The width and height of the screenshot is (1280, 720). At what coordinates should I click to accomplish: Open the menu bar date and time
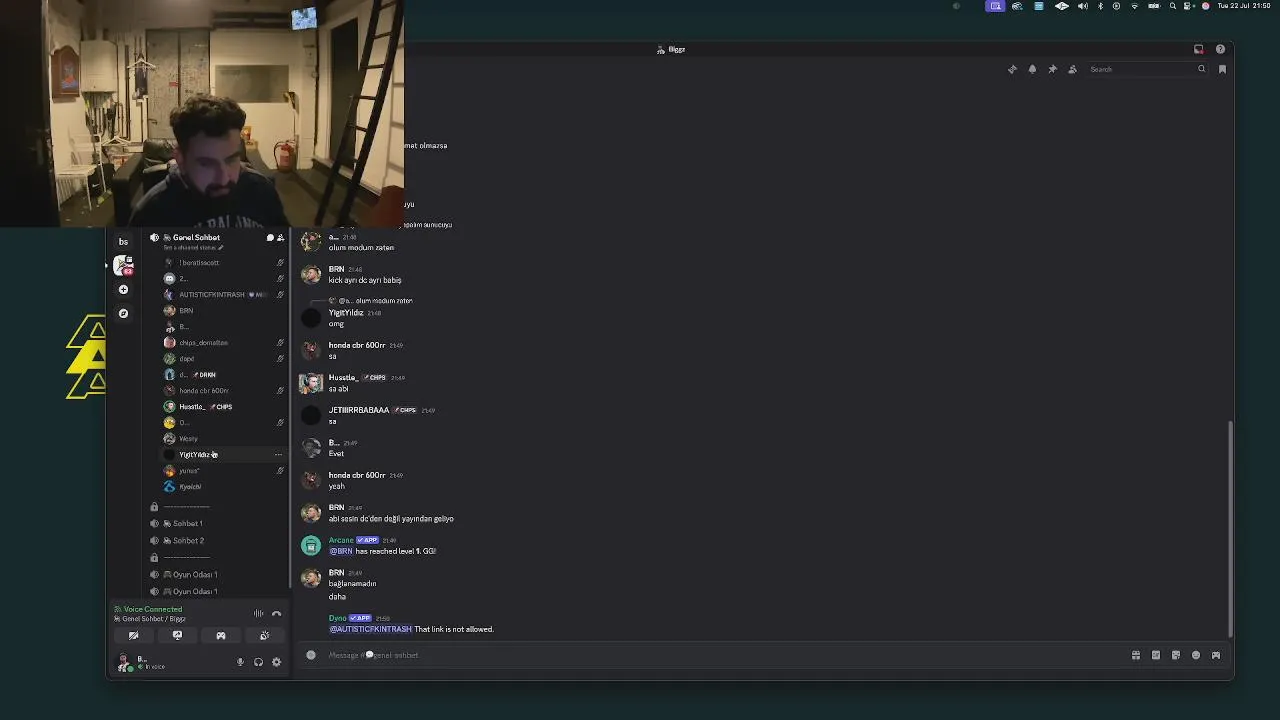1244,6
